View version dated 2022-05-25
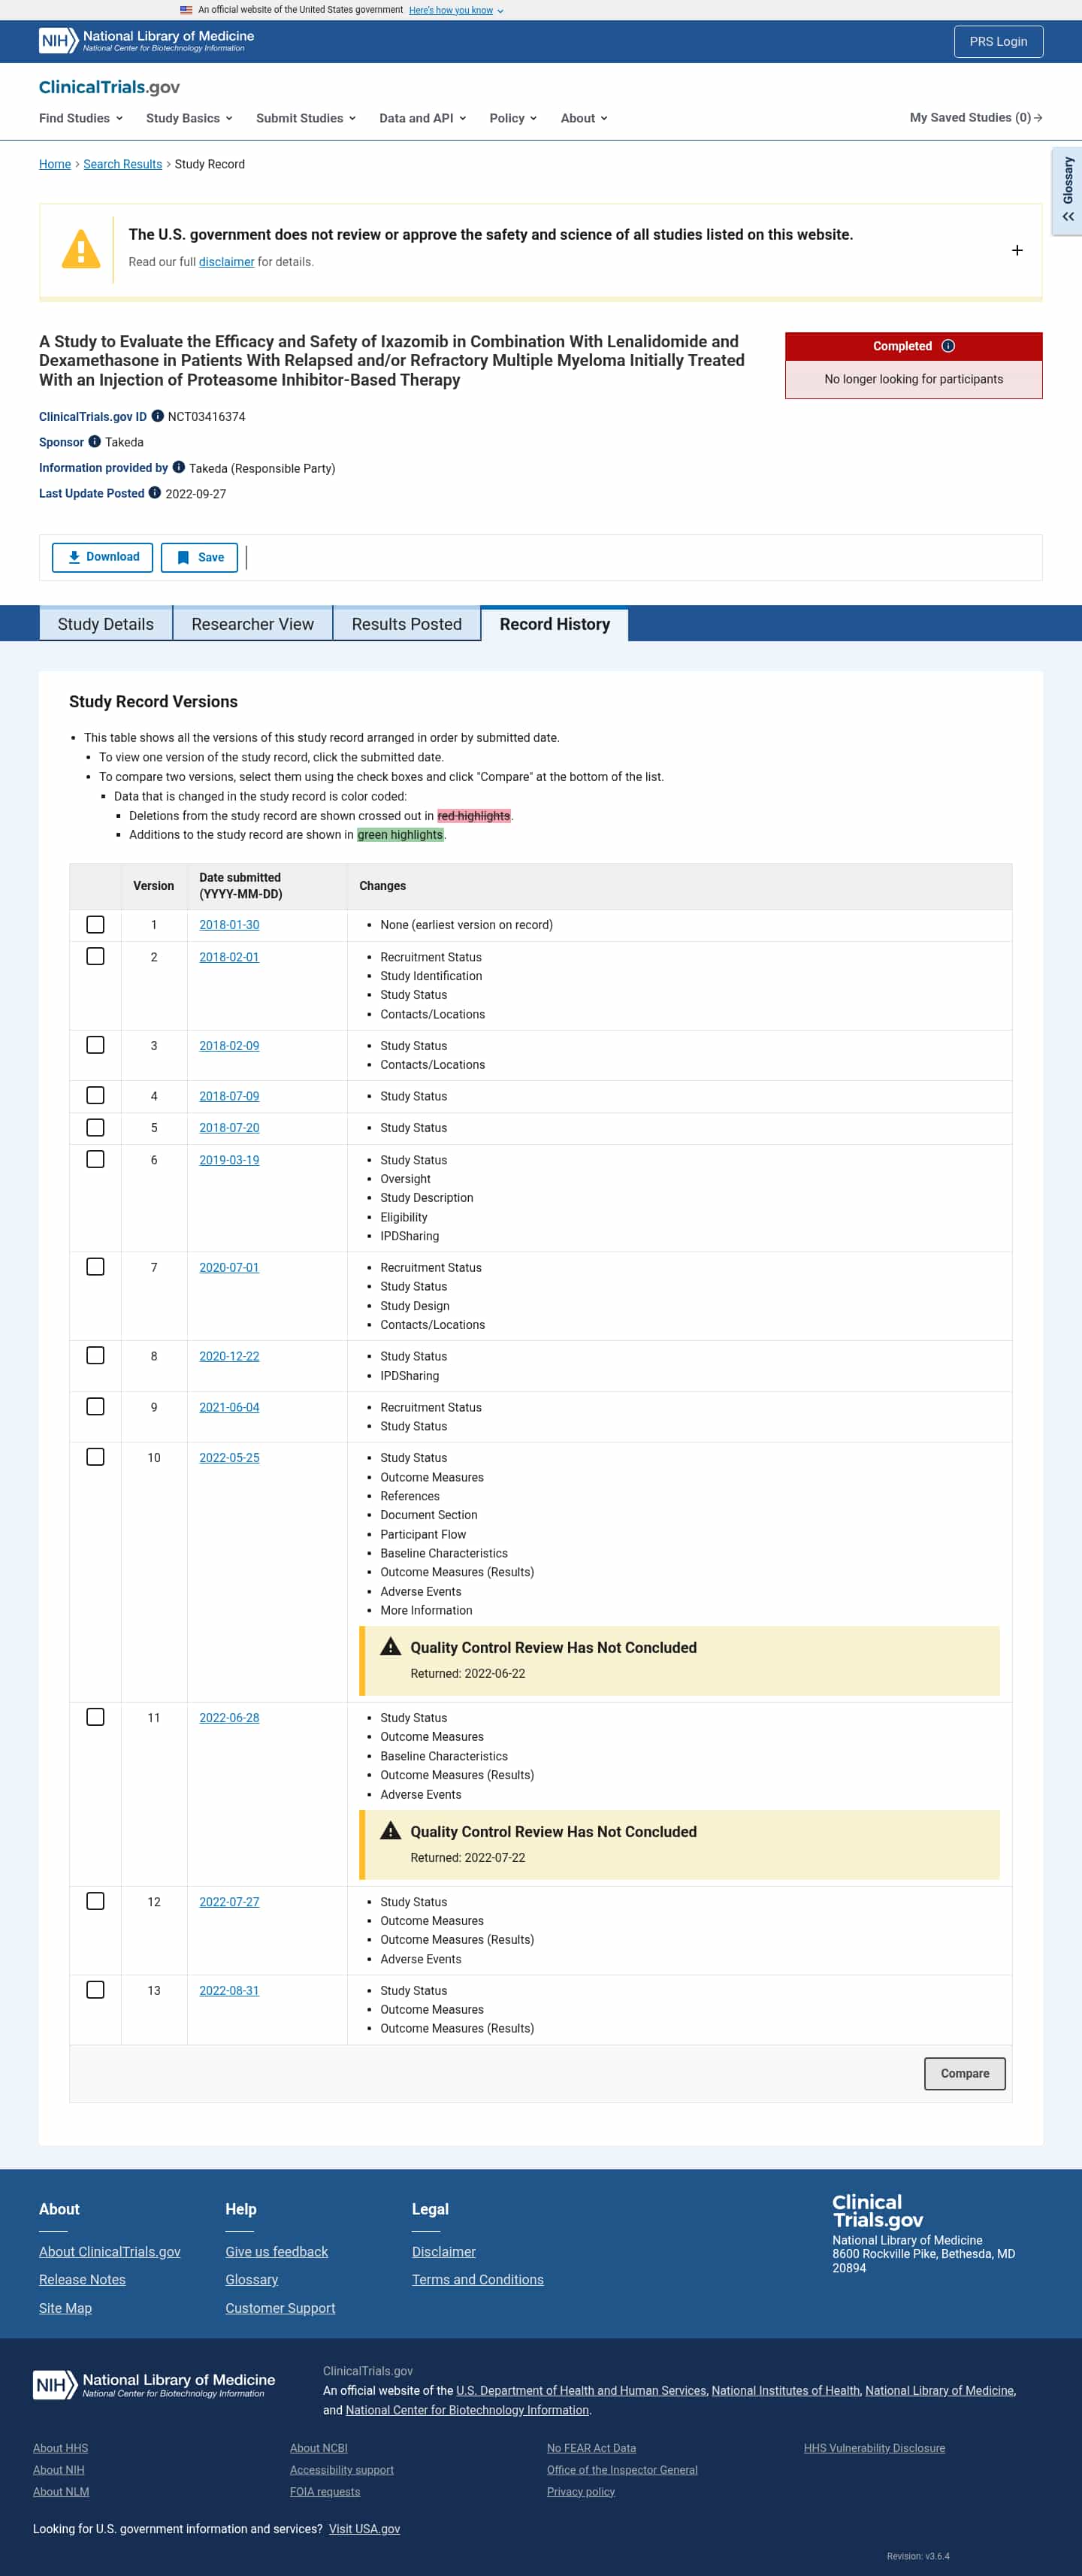This screenshot has width=1082, height=2576. pyautogui.click(x=229, y=1458)
